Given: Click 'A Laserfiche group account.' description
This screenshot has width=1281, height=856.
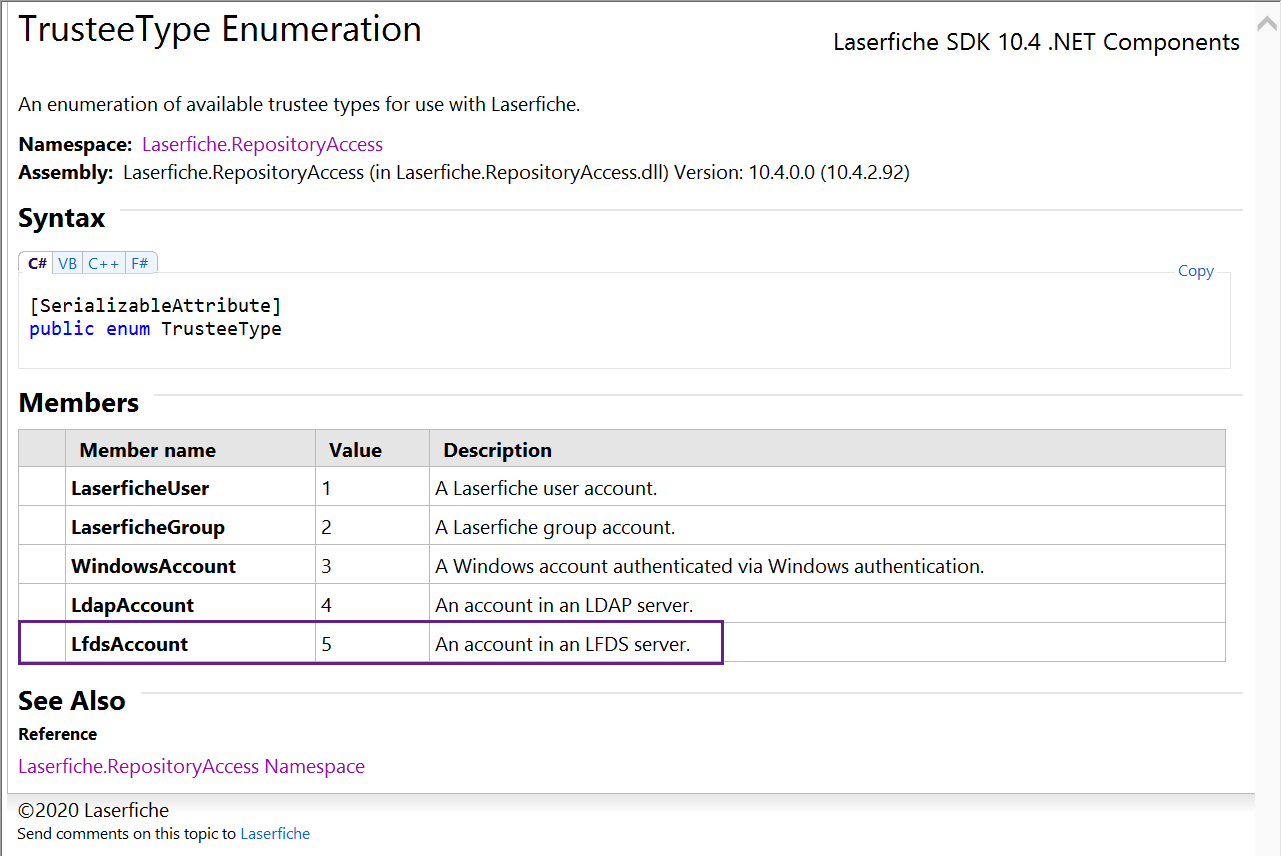Looking at the screenshot, I should click(x=555, y=527).
